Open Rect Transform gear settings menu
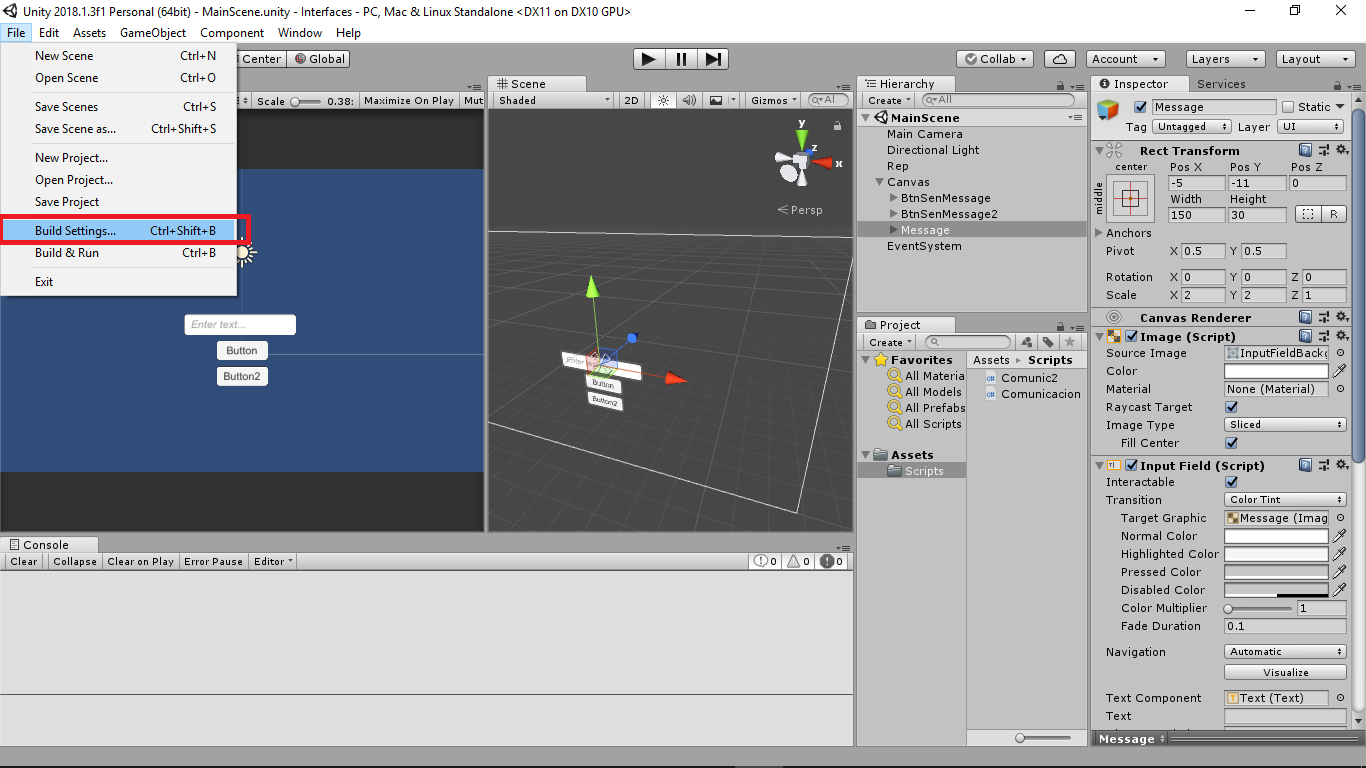This screenshot has height=768, width=1366. click(1342, 150)
